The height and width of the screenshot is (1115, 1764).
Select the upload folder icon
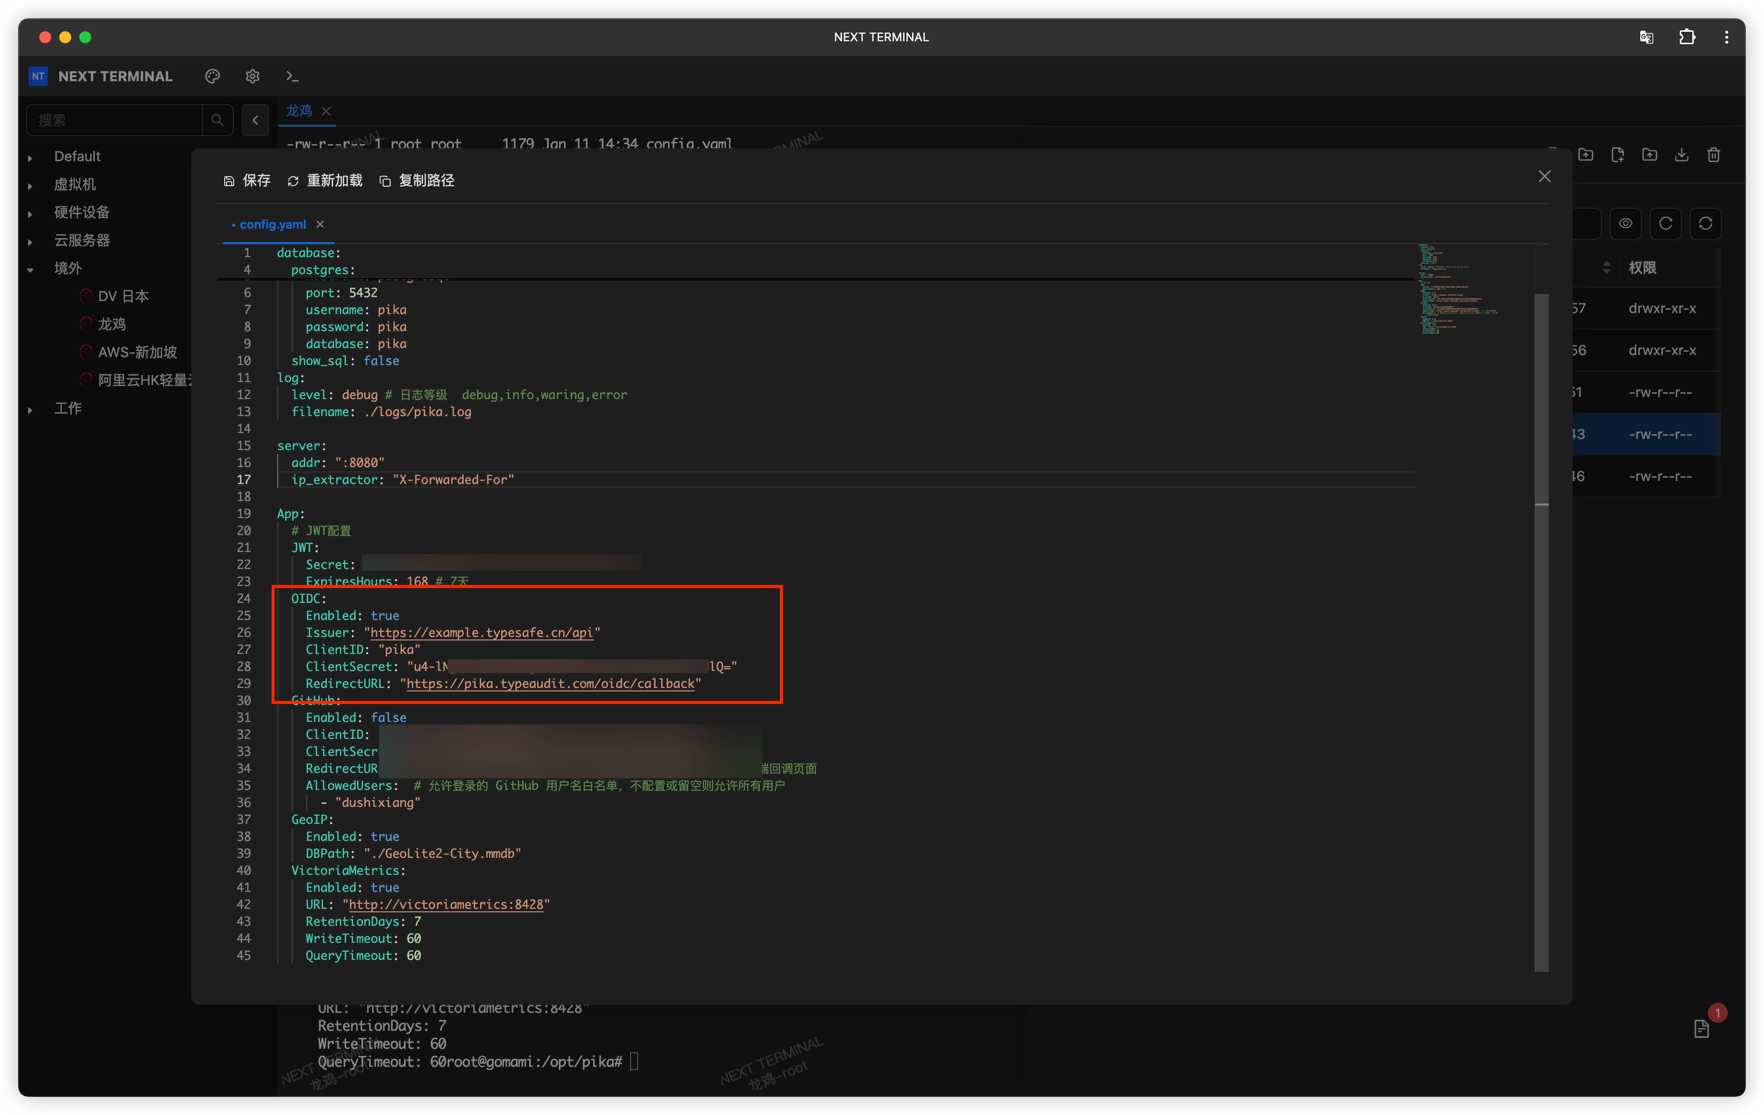pos(1586,155)
